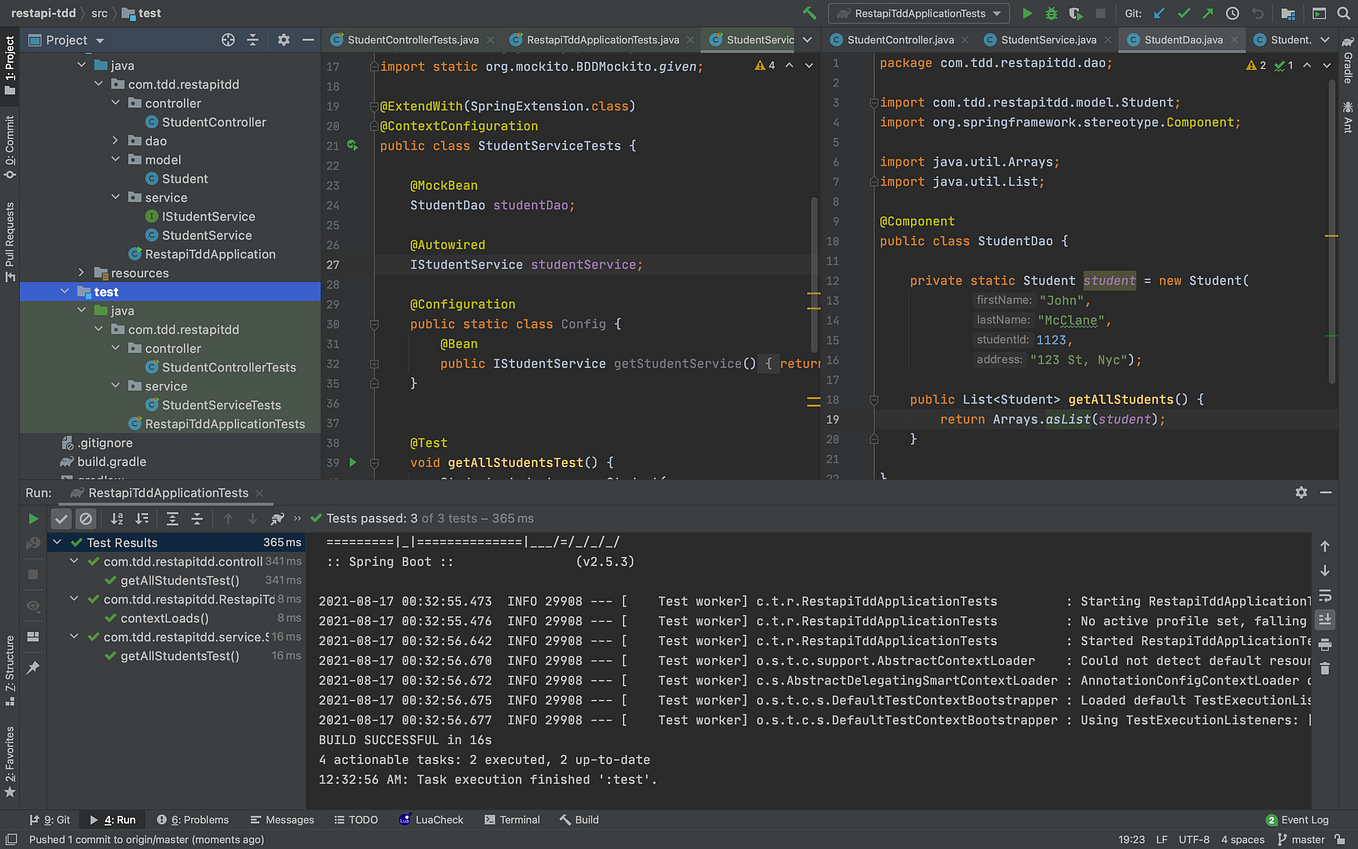Sort test results alphabetically

[x=117, y=518]
